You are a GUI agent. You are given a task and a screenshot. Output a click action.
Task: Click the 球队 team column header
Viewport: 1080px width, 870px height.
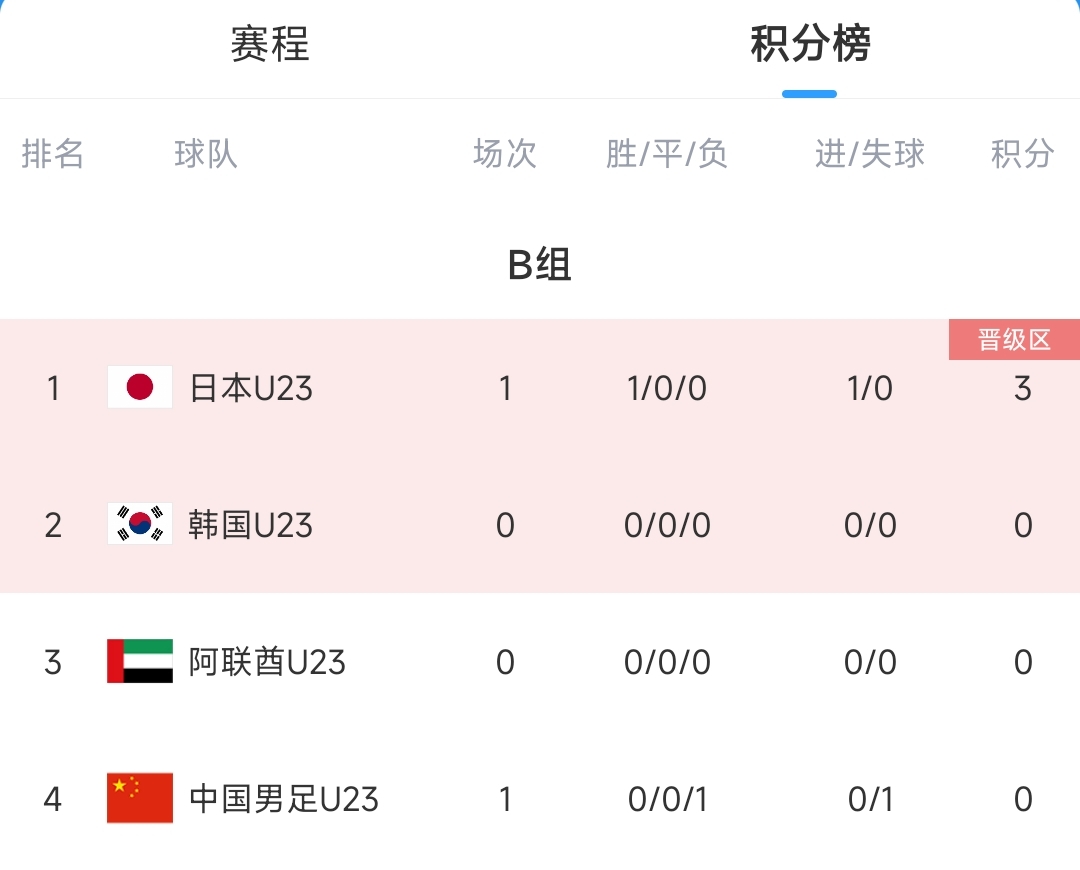click(206, 154)
